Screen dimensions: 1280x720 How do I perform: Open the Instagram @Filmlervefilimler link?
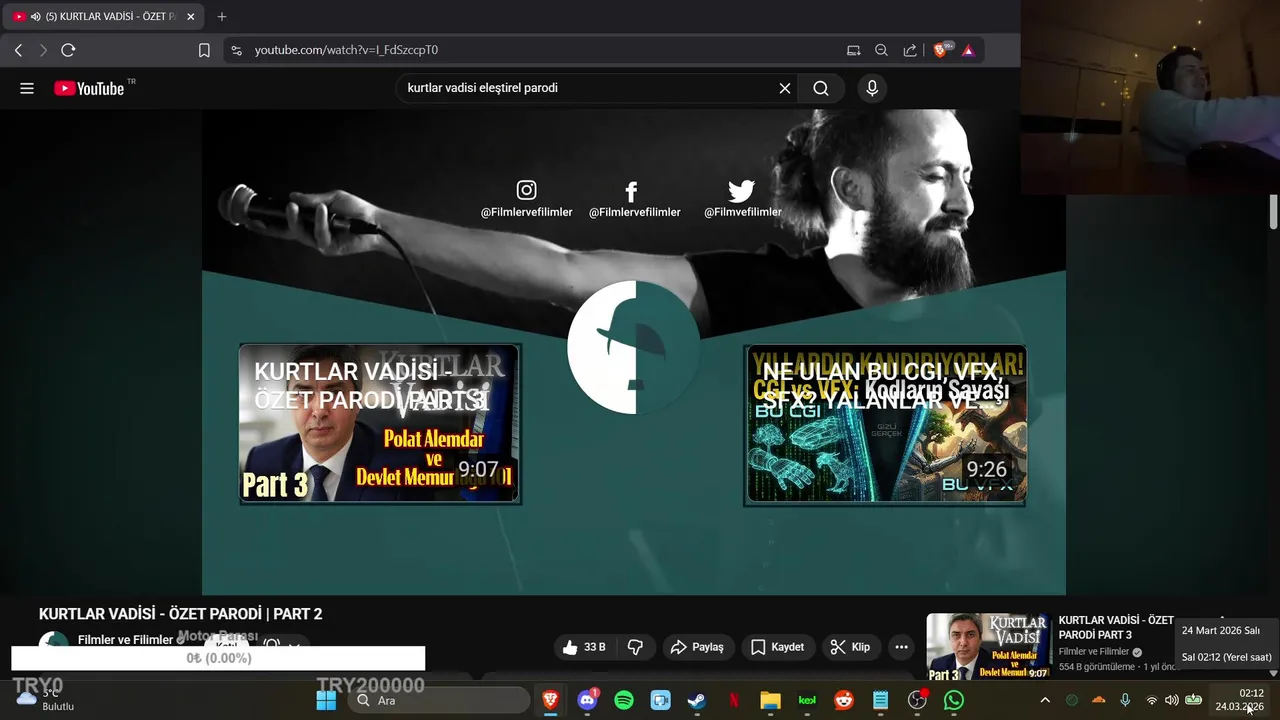pyautogui.click(x=526, y=199)
